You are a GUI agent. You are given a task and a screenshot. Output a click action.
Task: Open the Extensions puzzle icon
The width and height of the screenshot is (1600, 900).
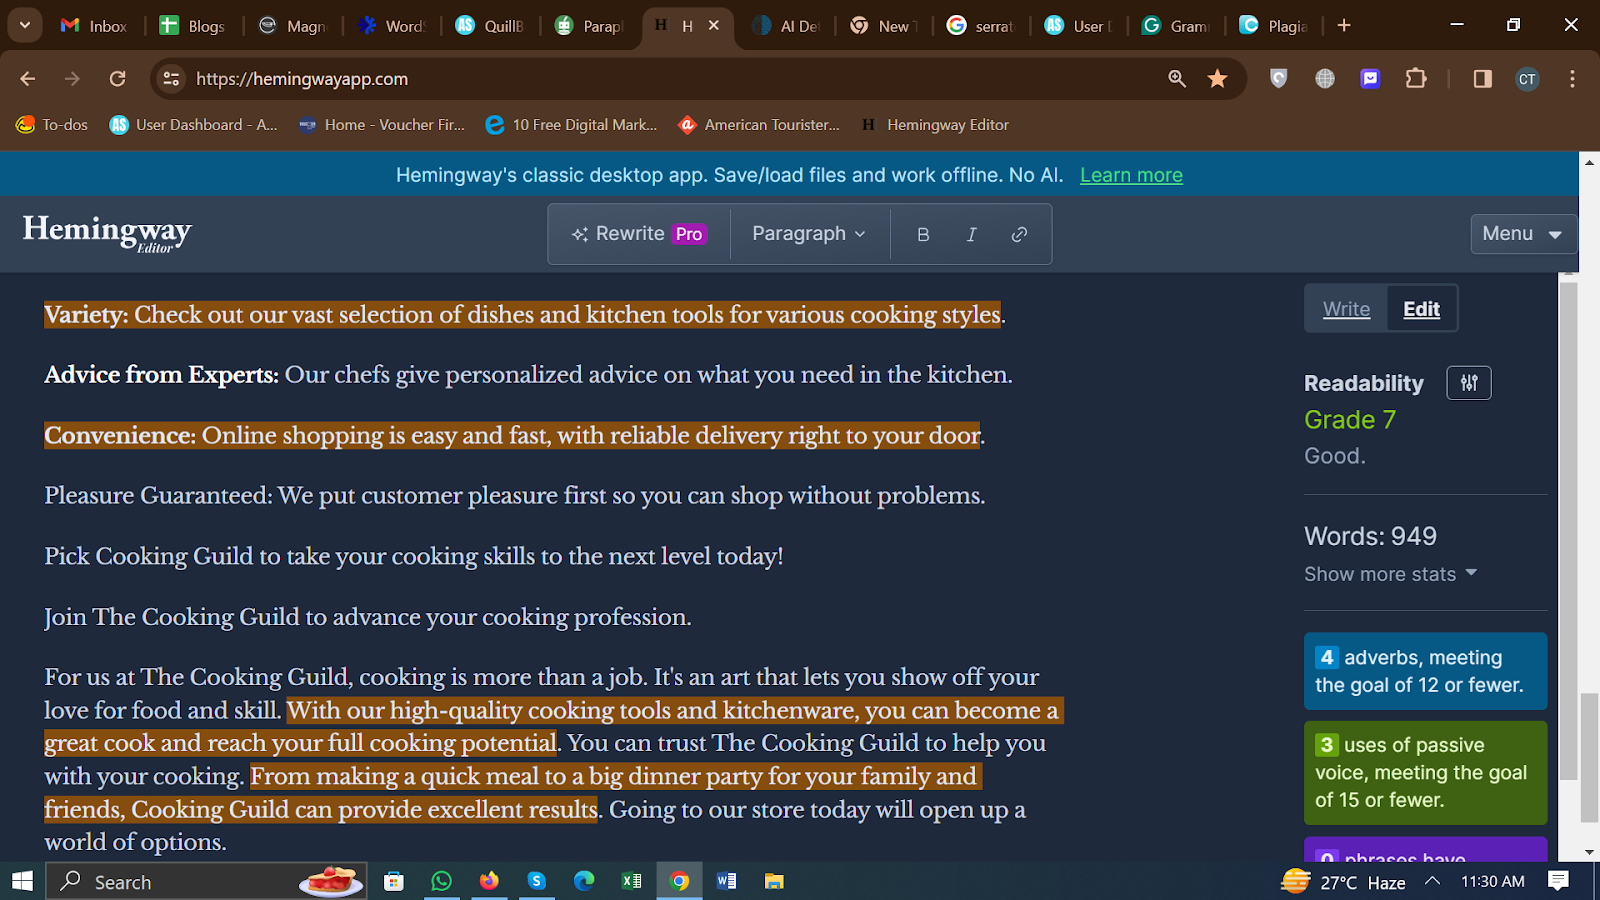click(1416, 79)
